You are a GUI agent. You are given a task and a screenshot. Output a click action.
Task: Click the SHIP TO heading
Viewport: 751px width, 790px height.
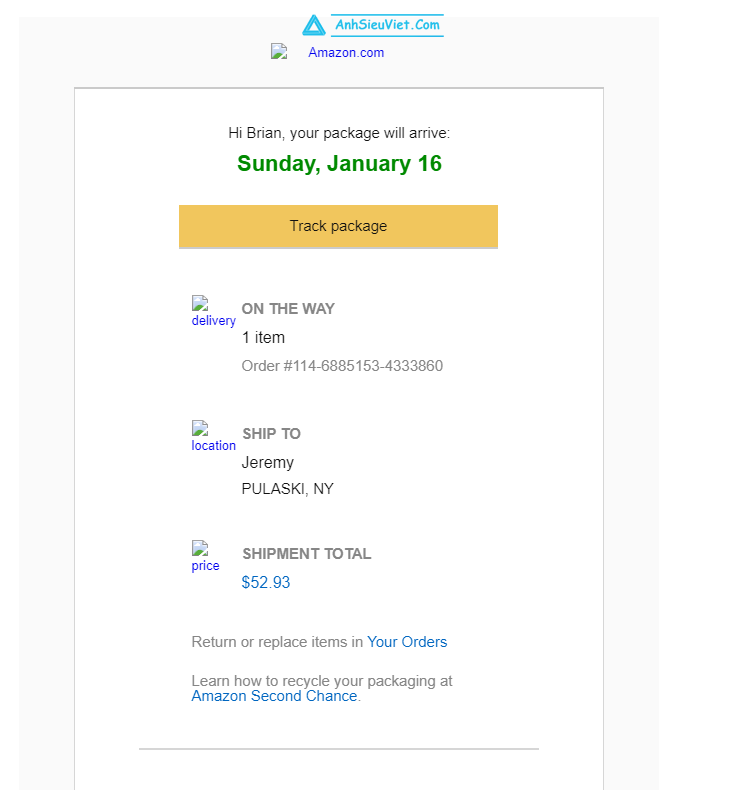[x=271, y=434]
